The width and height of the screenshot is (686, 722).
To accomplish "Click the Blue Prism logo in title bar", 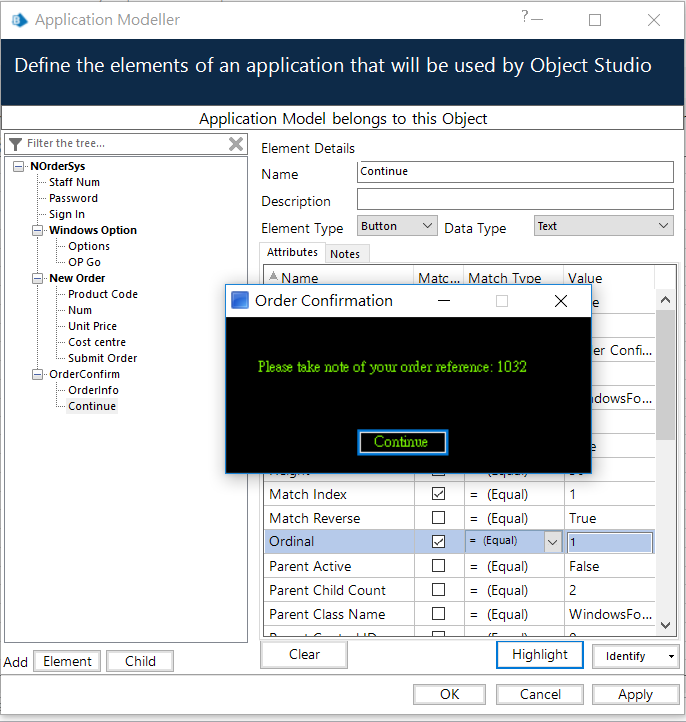I will (x=20, y=20).
